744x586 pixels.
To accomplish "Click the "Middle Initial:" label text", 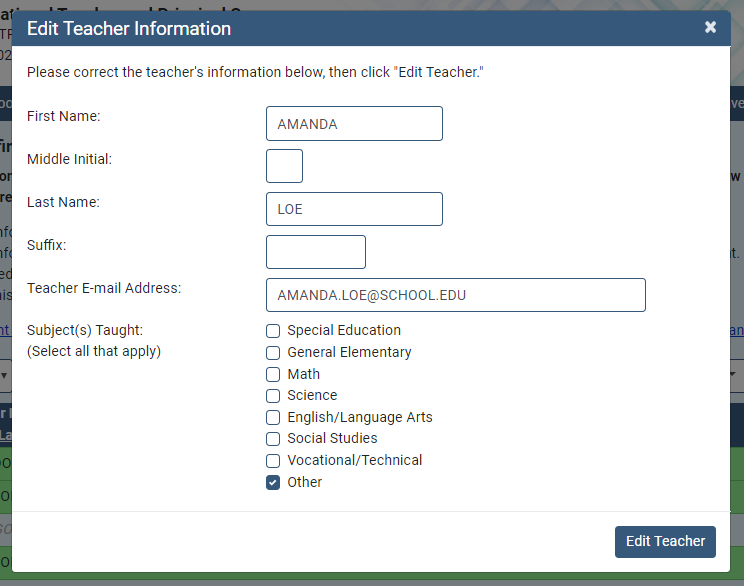I will coord(69,159).
